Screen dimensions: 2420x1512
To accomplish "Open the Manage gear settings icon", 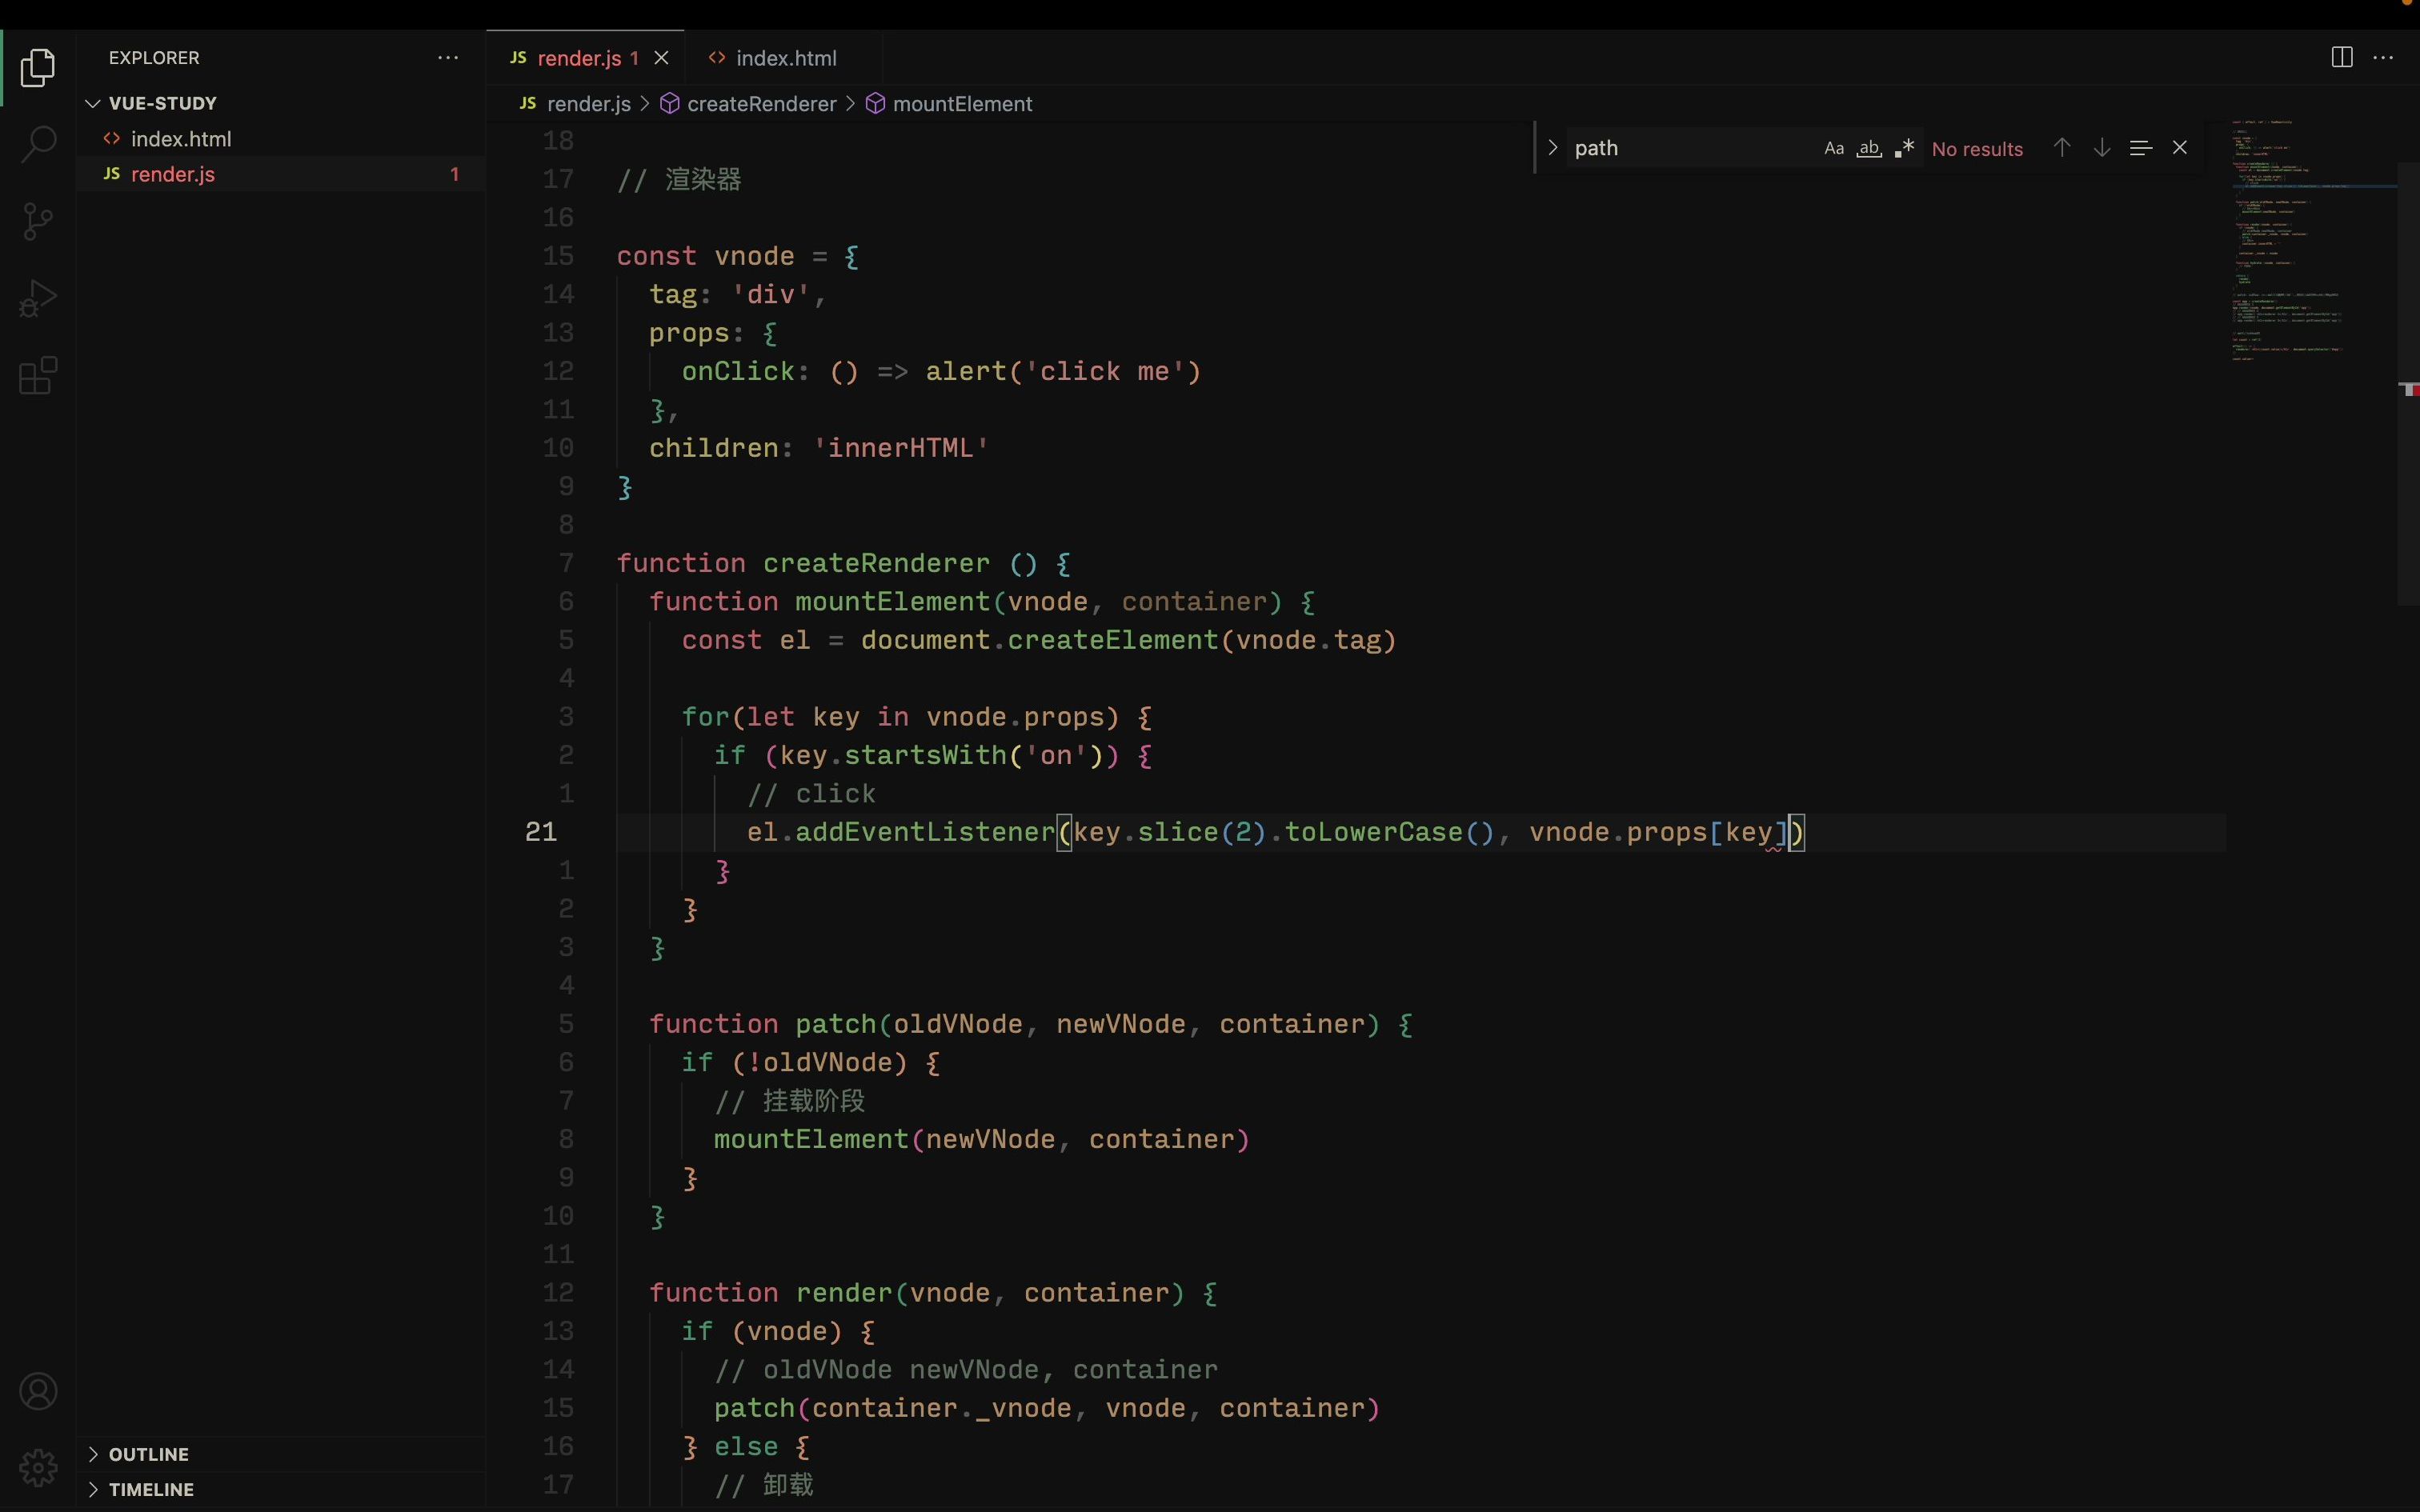I will 38,1467.
